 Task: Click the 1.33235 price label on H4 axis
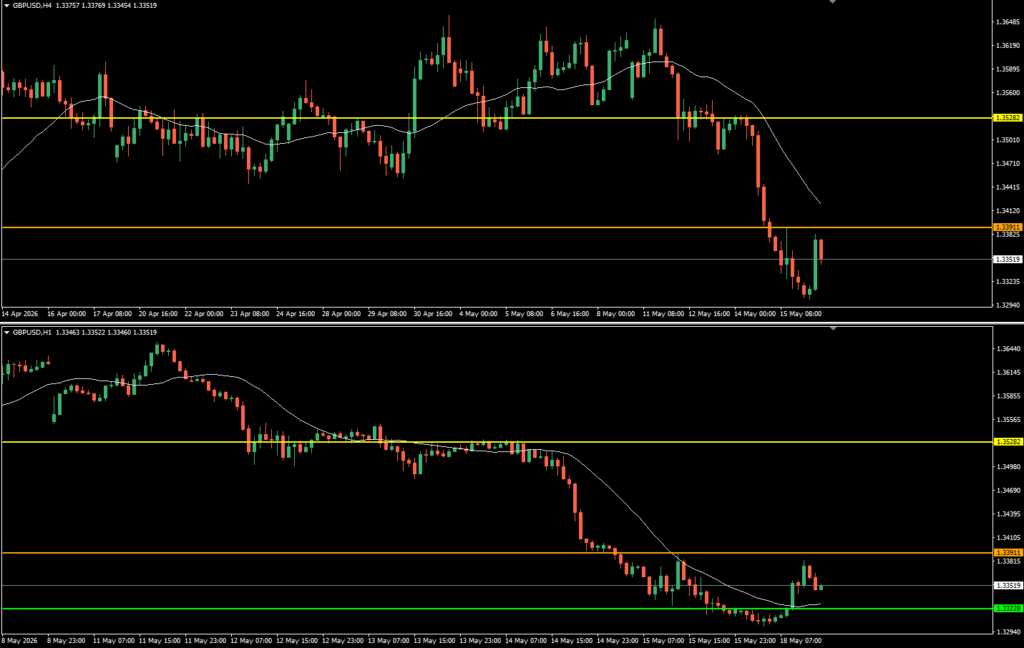coord(1008,282)
